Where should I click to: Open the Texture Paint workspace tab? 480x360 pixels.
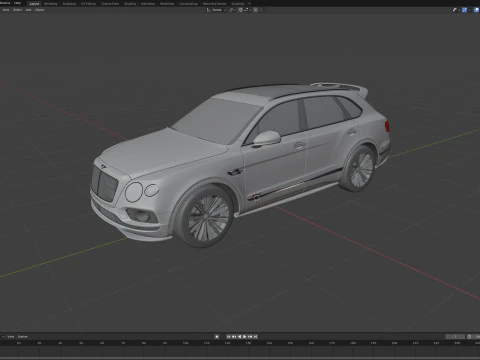point(110,4)
